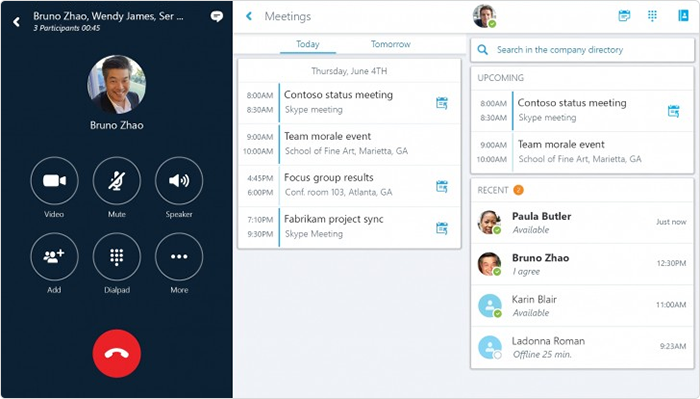Image resolution: width=700 pixels, height=399 pixels.
Task: Open the More call options
Action: pos(179,257)
